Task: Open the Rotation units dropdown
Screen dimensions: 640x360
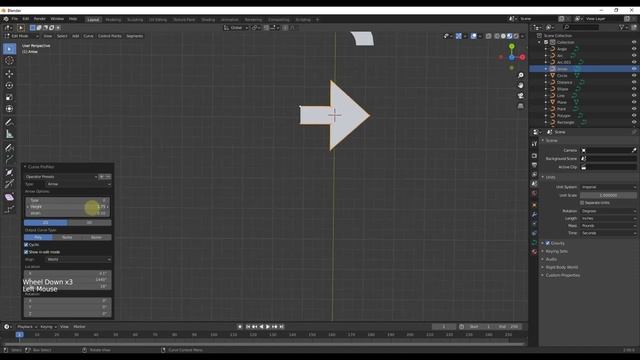Action: [608, 211]
